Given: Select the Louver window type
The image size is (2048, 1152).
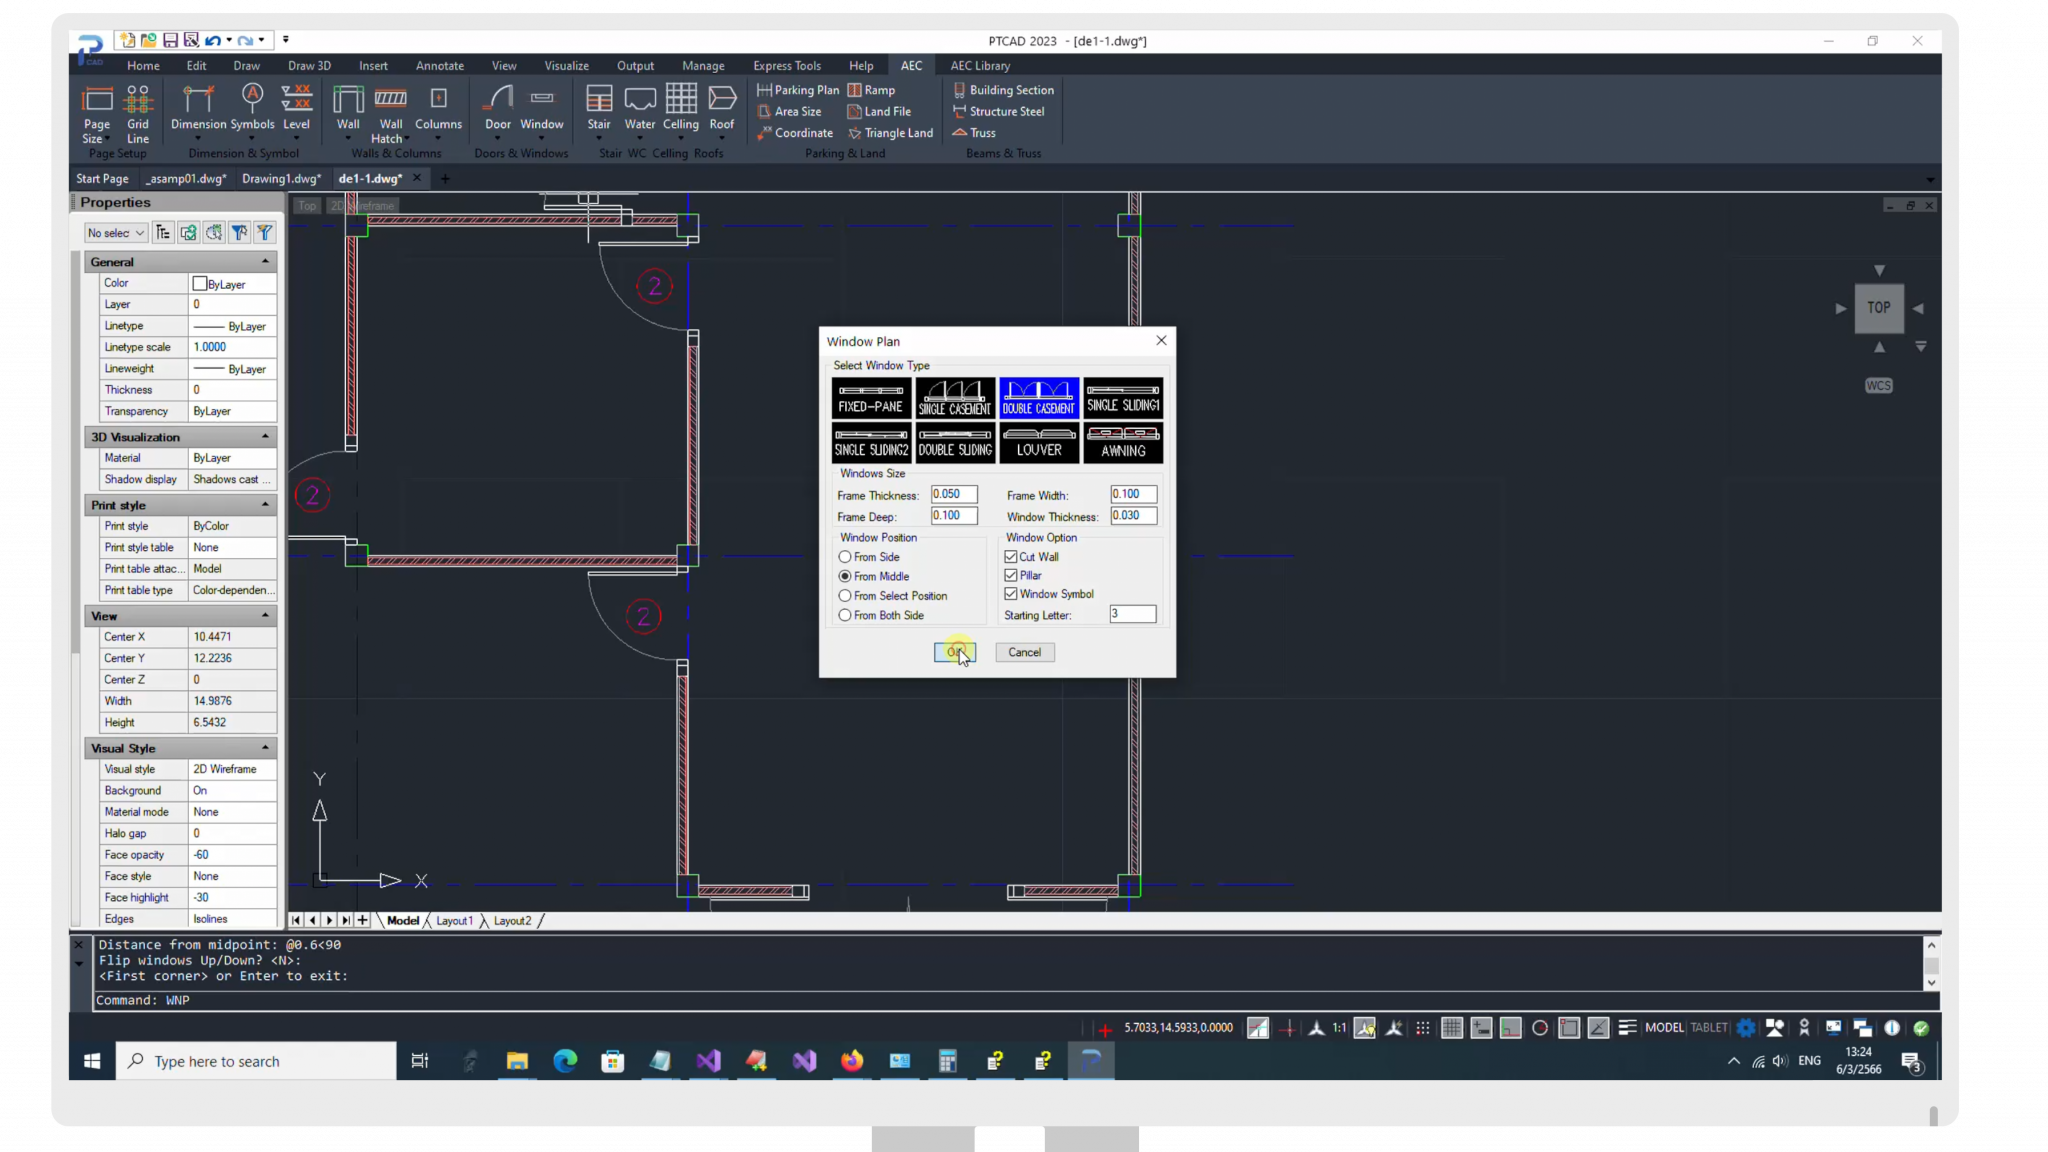Looking at the screenshot, I should 1039,442.
